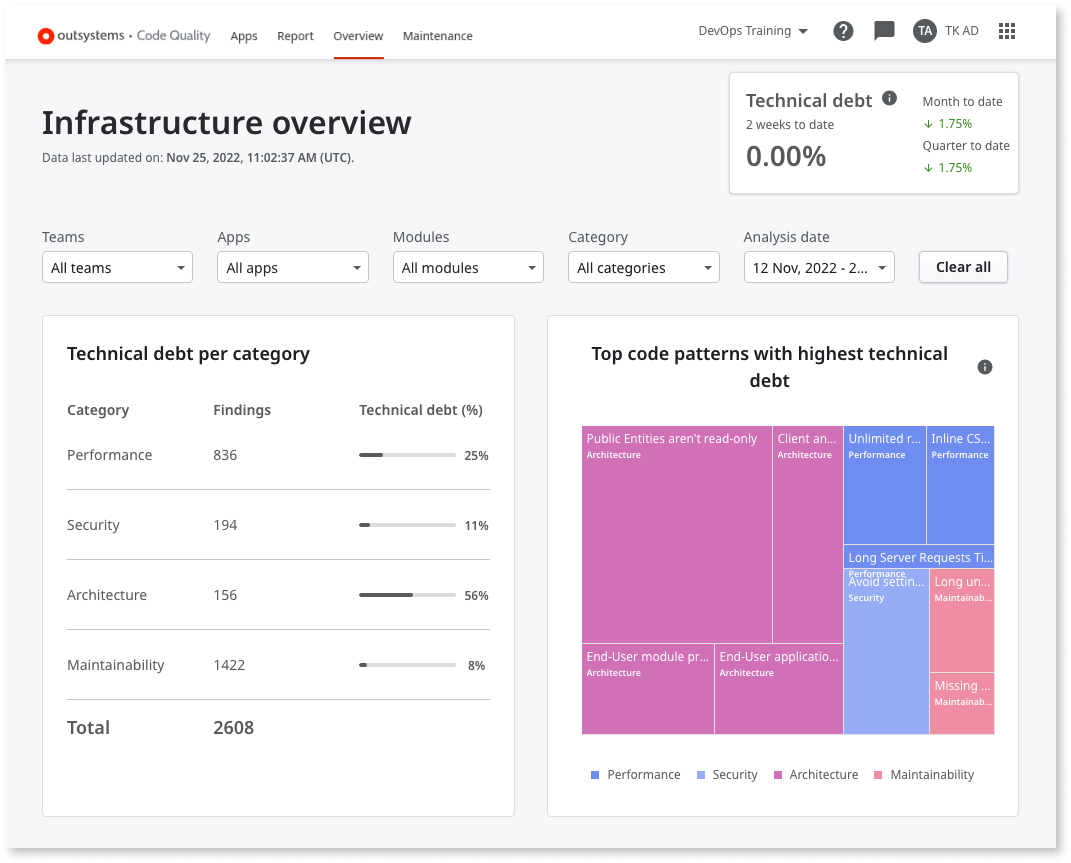Click the Clear all button
The height and width of the screenshot is (863, 1071).
tap(963, 267)
